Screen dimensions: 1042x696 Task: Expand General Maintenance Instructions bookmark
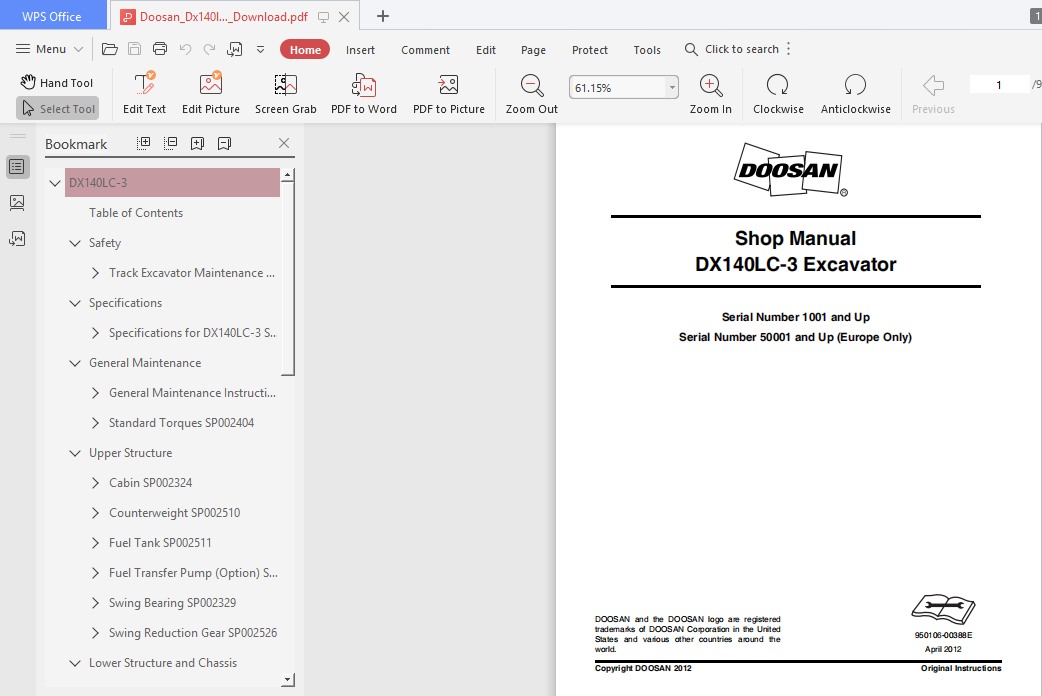point(95,393)
